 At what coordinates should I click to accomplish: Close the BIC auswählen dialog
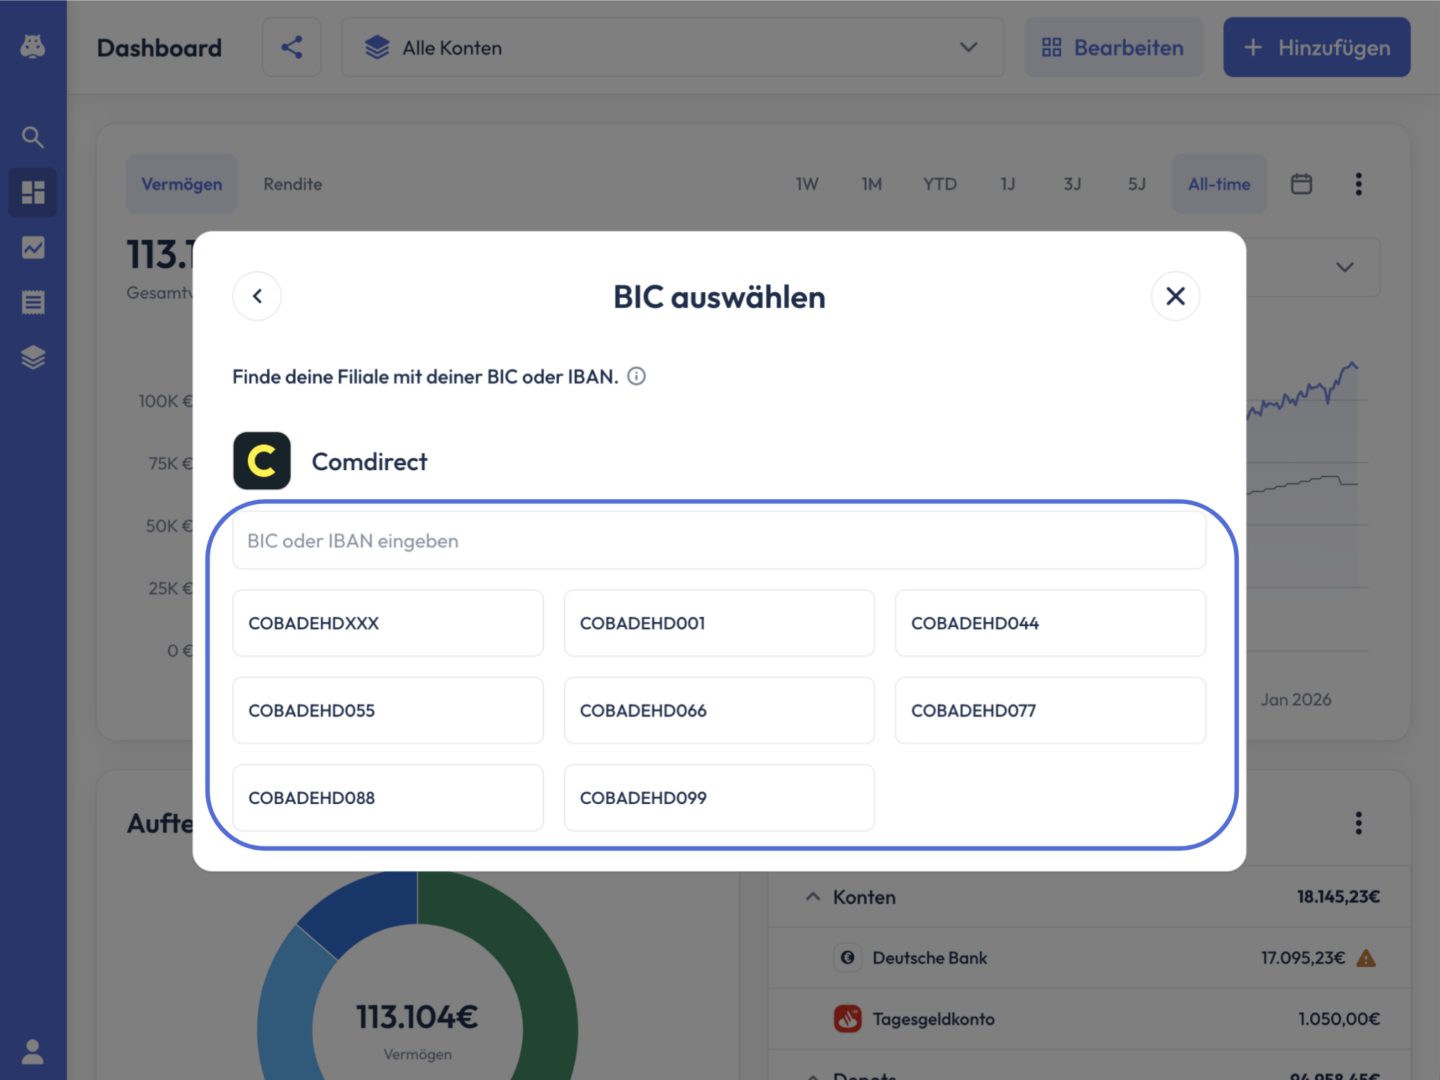coord(1175,296)
